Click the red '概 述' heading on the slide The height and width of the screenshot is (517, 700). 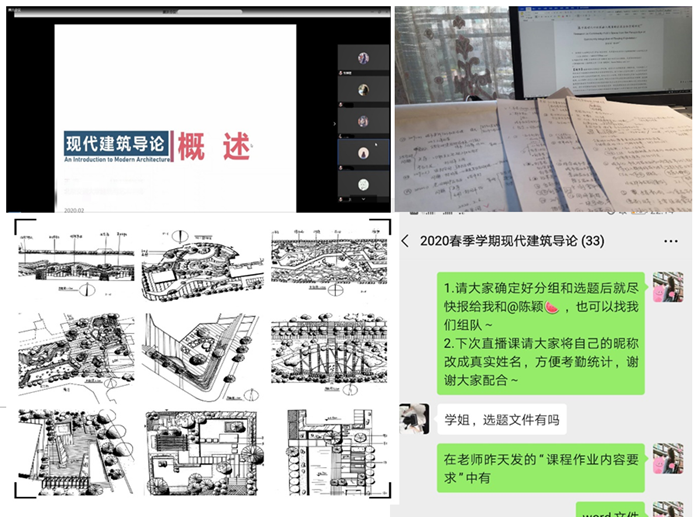pos(214,146)
